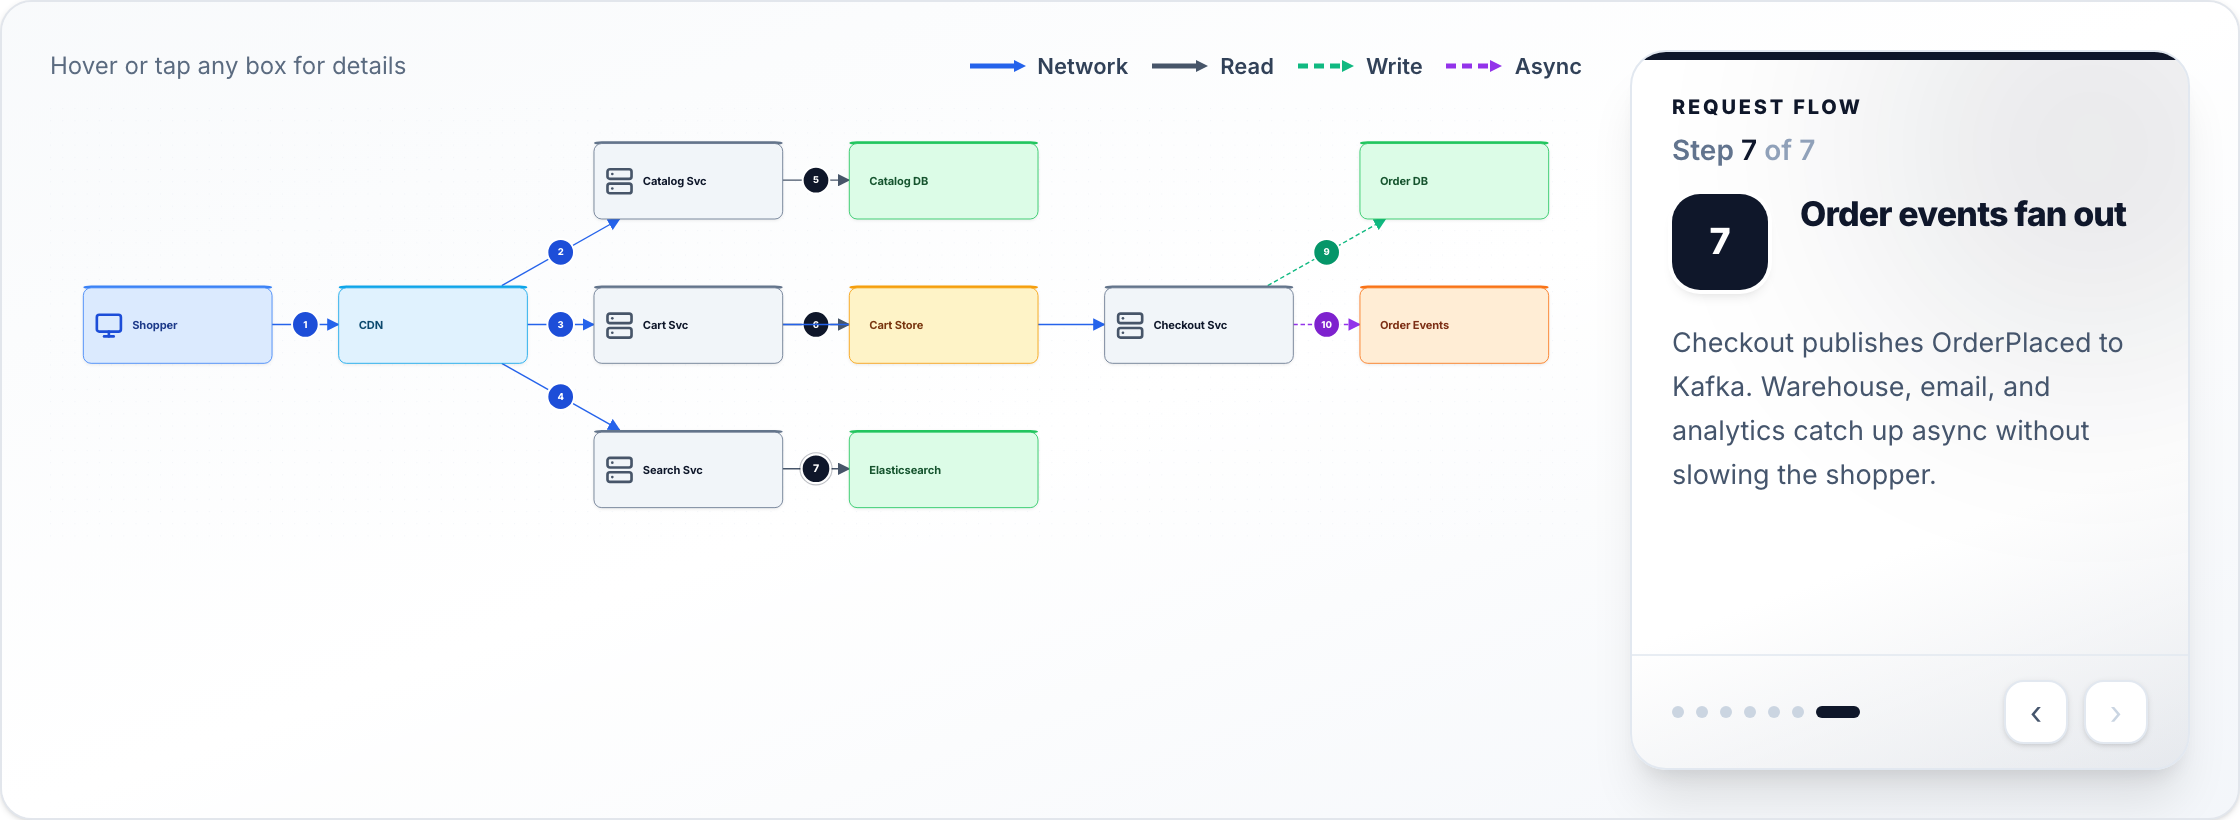
Task: Click the server icon in Catalog Svc
Action: [x=619, y=181]
